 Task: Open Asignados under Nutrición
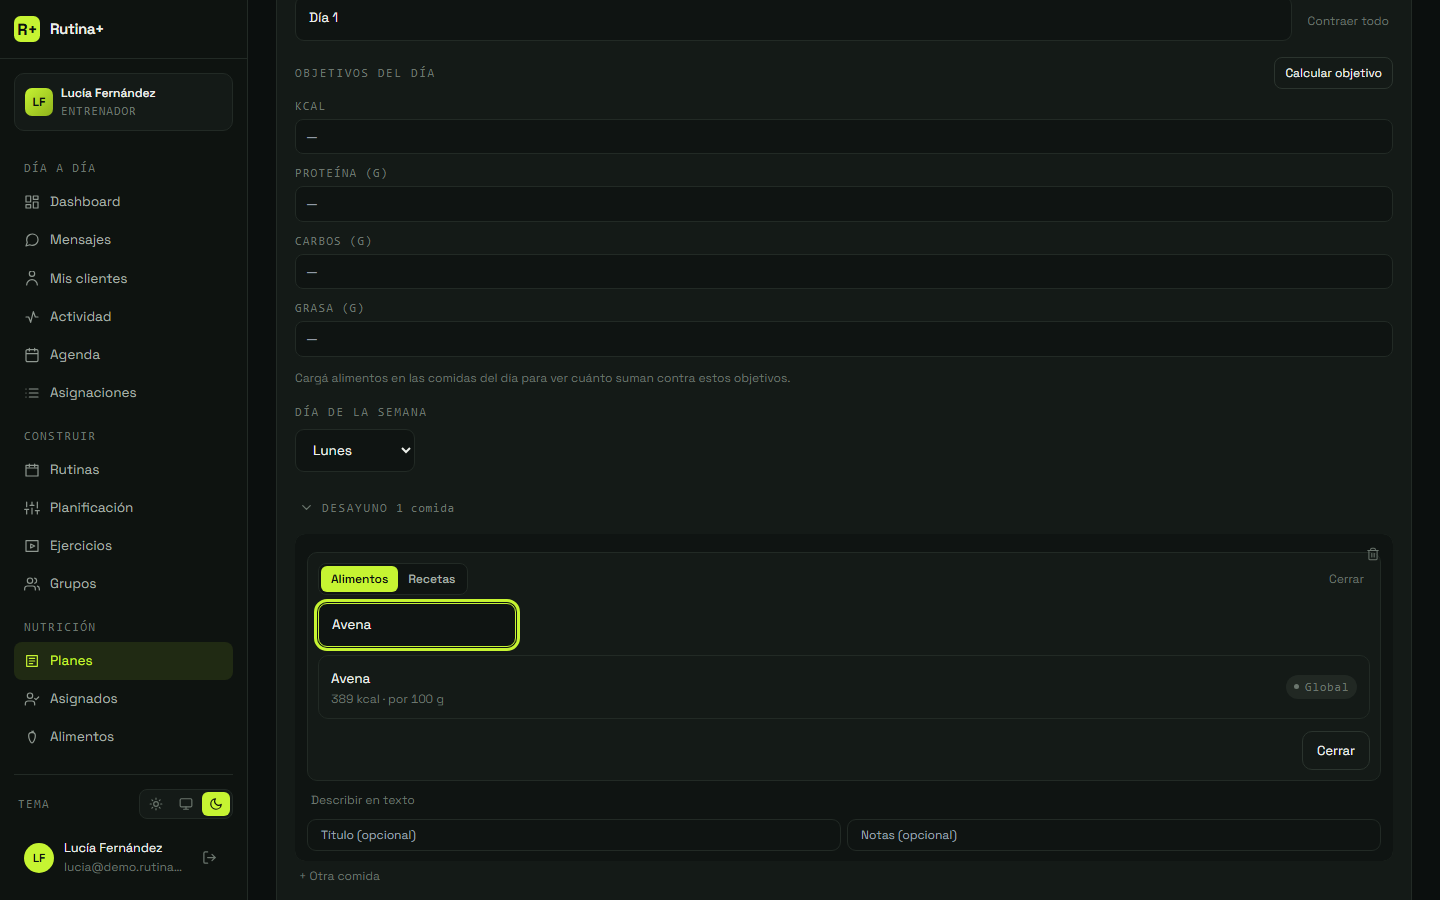coord(123,699)
